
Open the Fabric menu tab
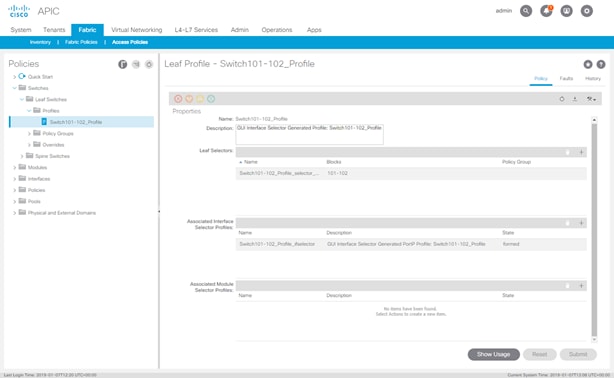tap(87, 30)
